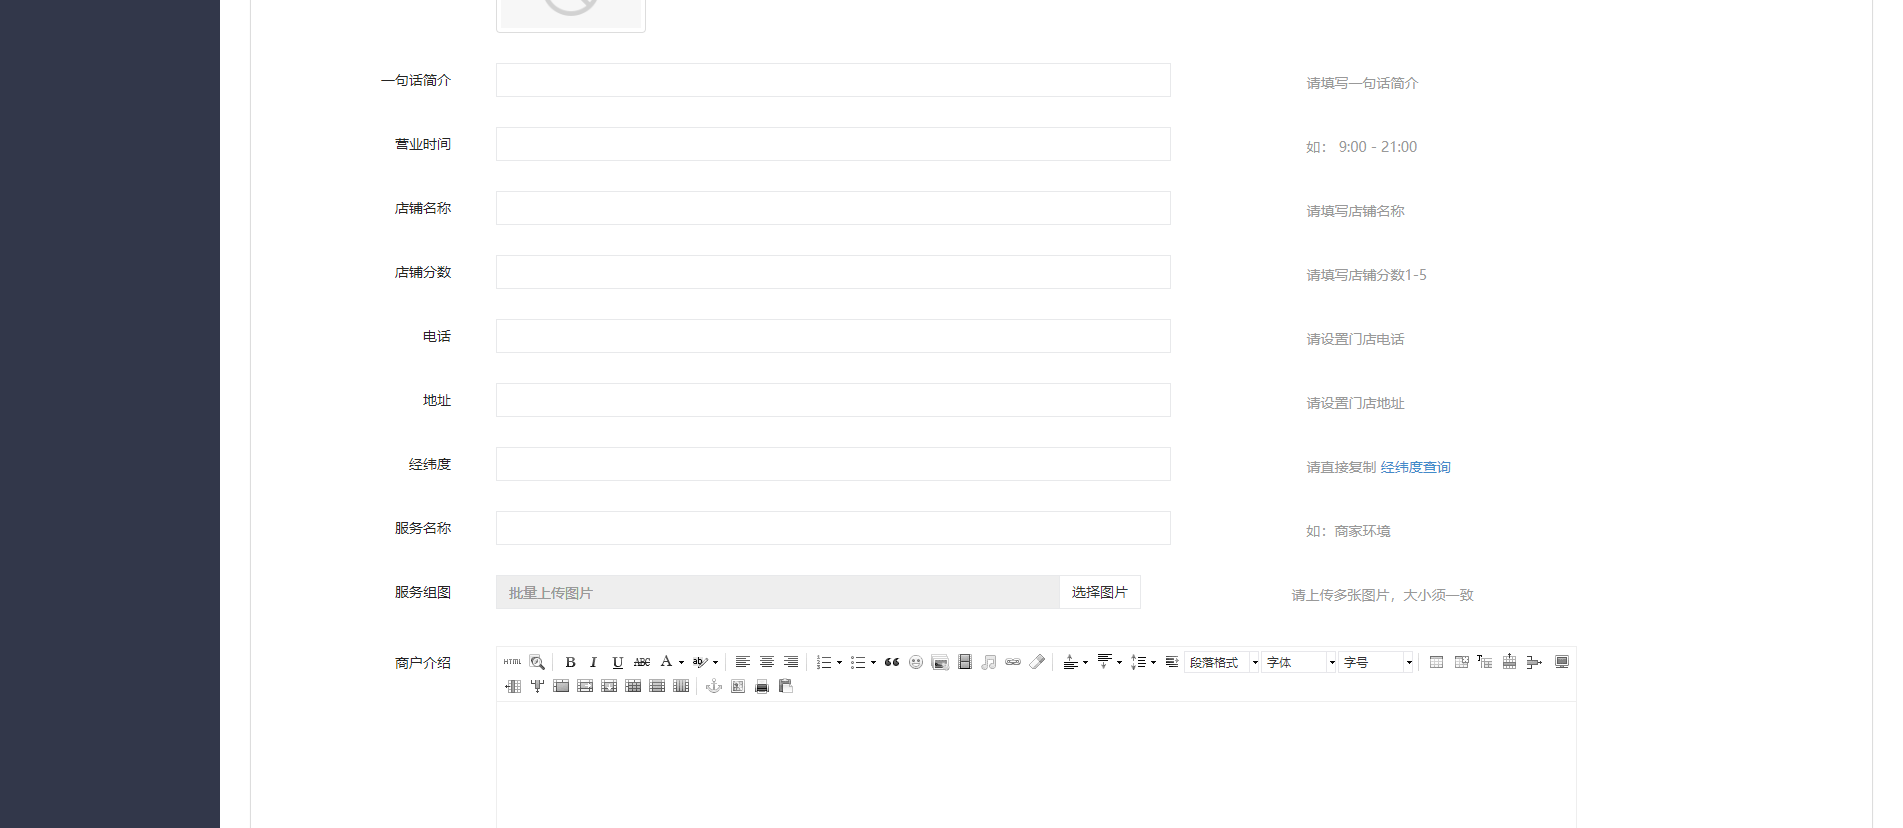Focus the 经纬度 input field
This screenshot has width=1903, height=828.
pos(833,464)
